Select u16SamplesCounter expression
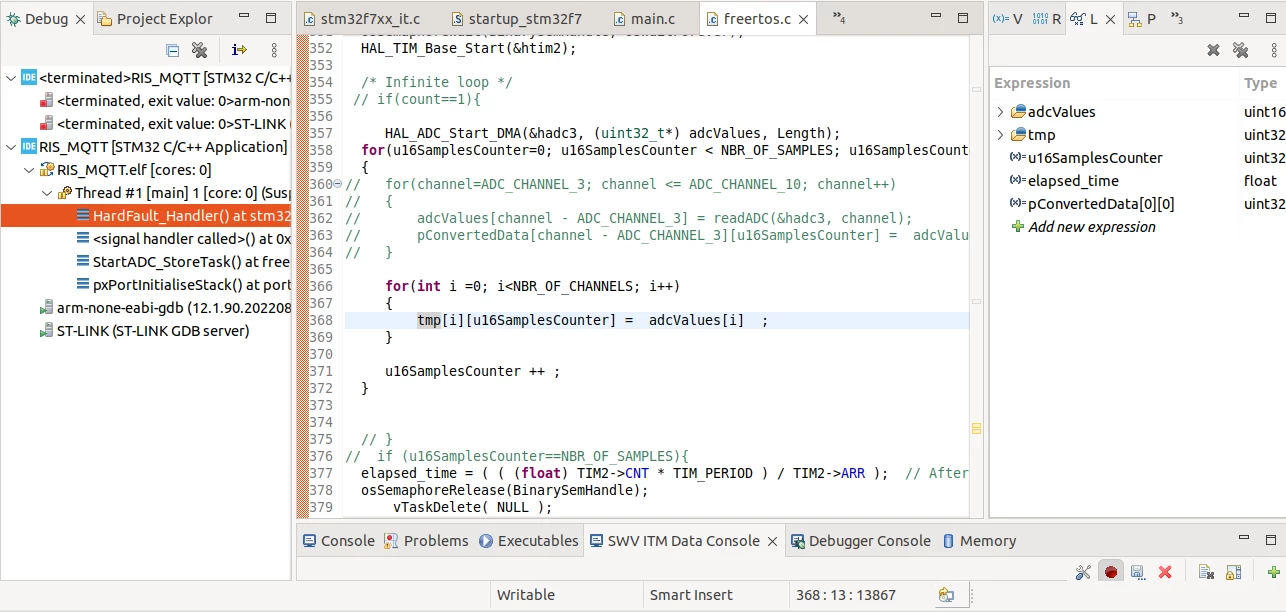 click(1086, 158)
